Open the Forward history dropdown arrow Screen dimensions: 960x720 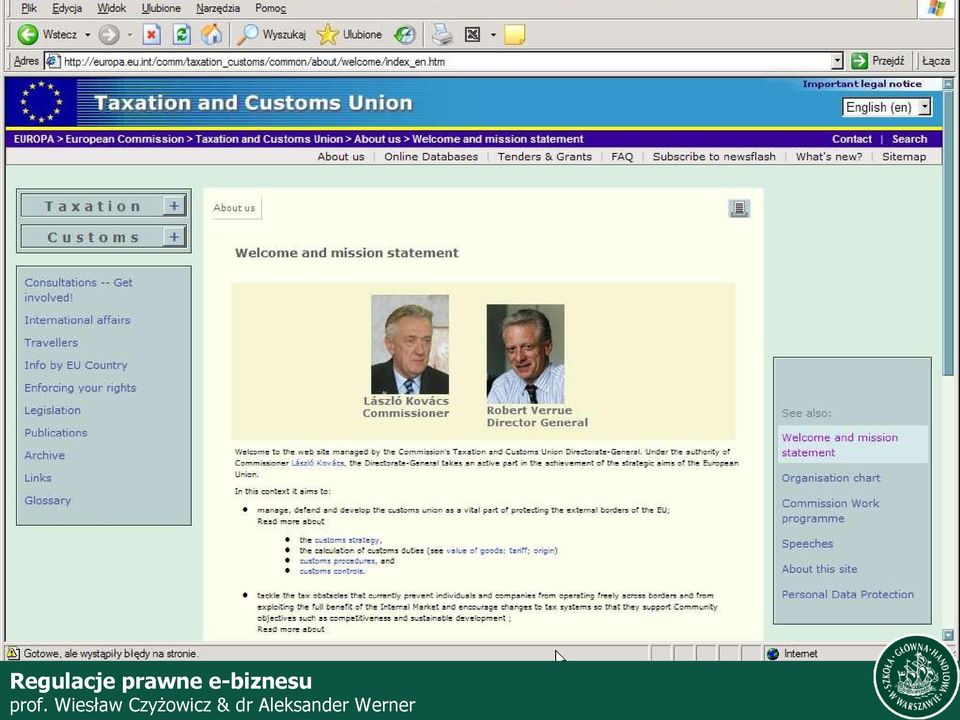130,35
